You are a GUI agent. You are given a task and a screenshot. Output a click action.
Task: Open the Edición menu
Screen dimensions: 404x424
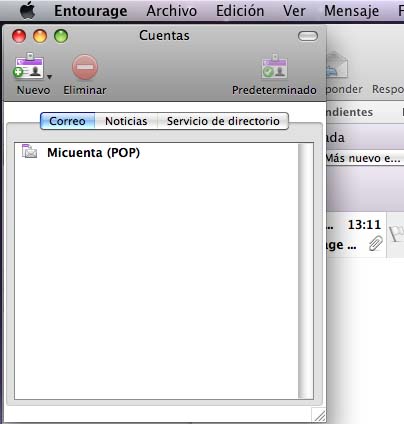(240, 11)
